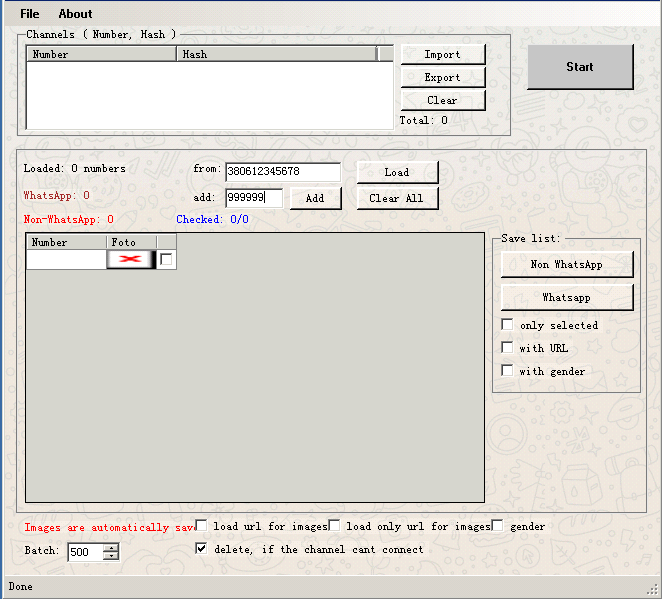Click the Hash column header

[277, 54]
